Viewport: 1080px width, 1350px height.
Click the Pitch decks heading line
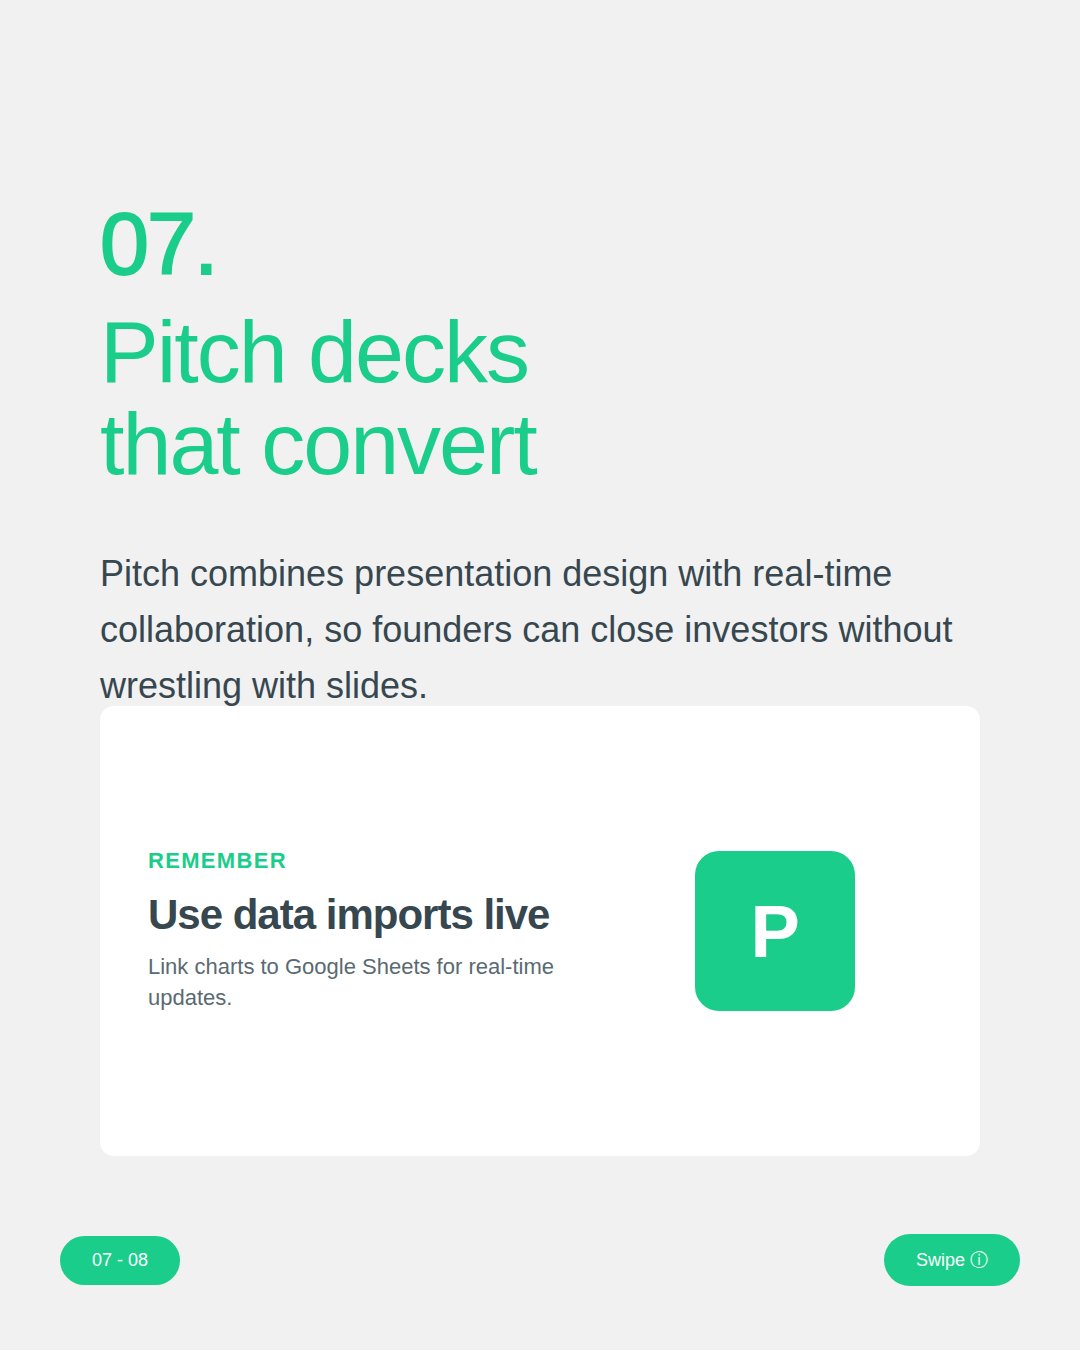pyautogui.click(x=314, y=353)
